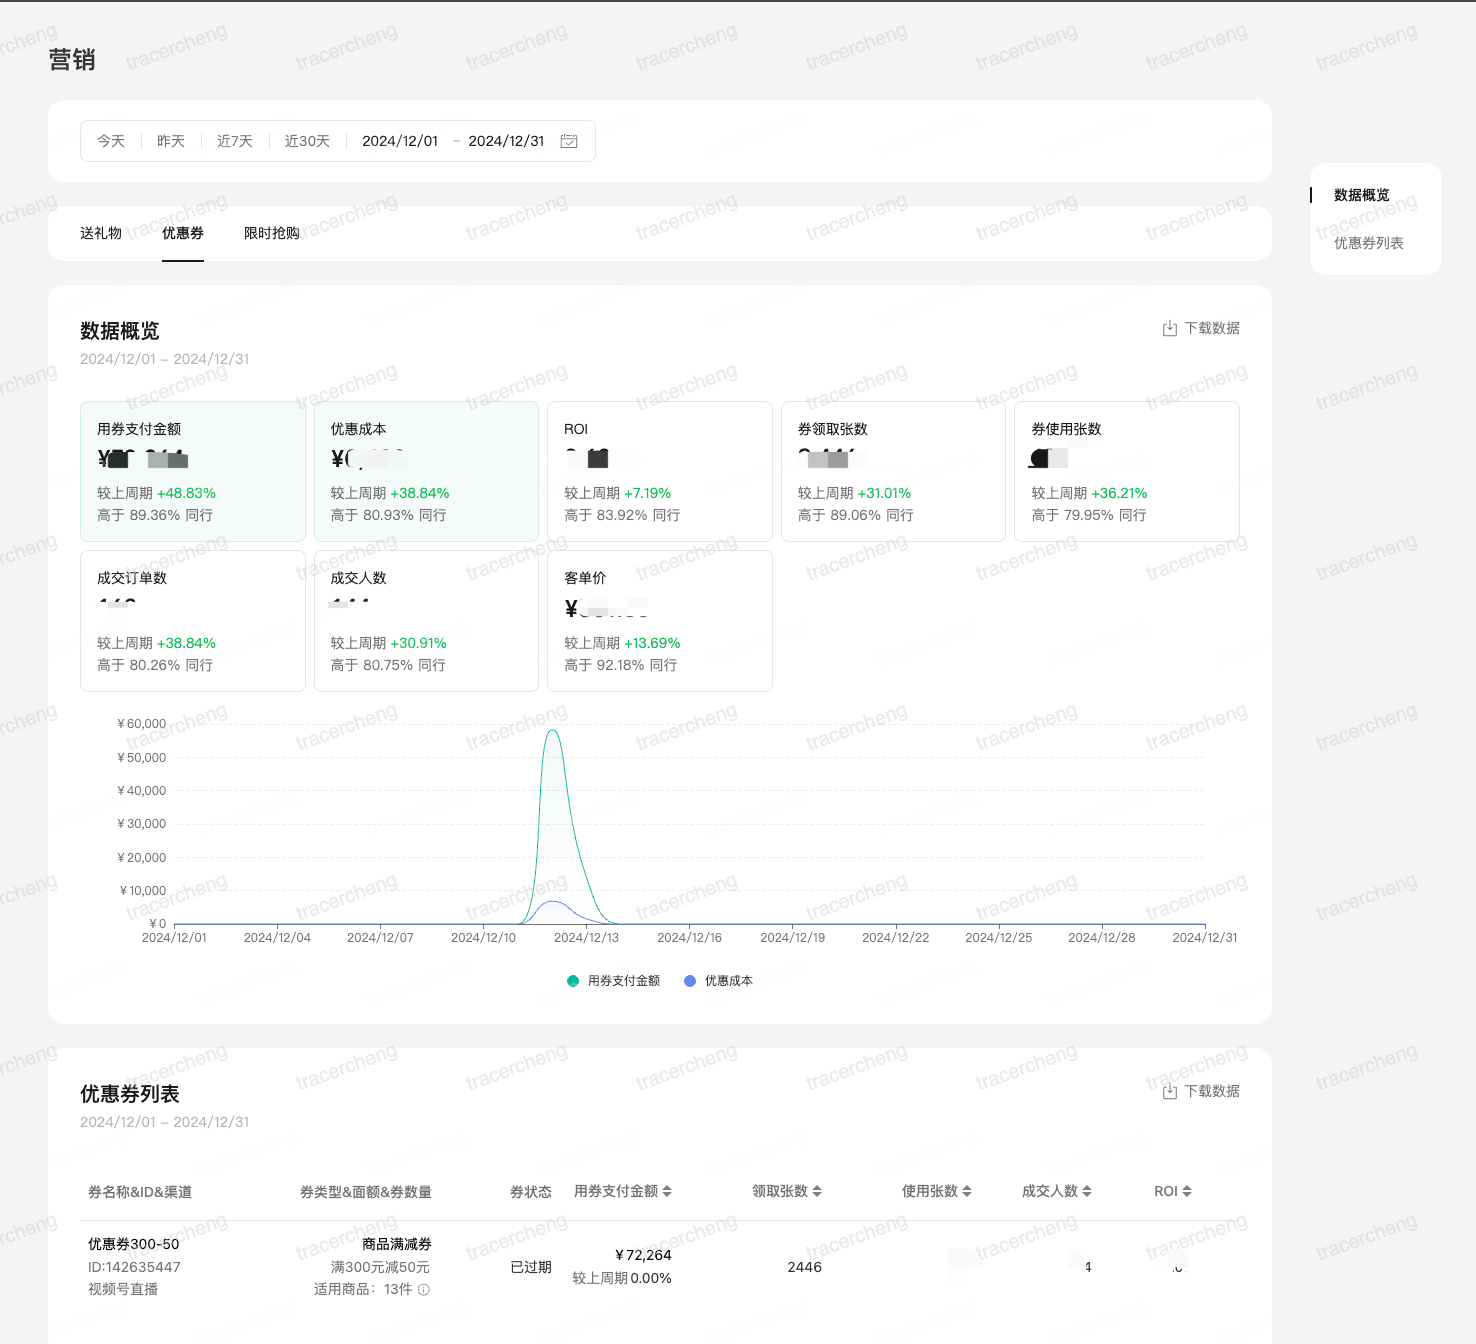Select the ROI metric card

point(659,471)
